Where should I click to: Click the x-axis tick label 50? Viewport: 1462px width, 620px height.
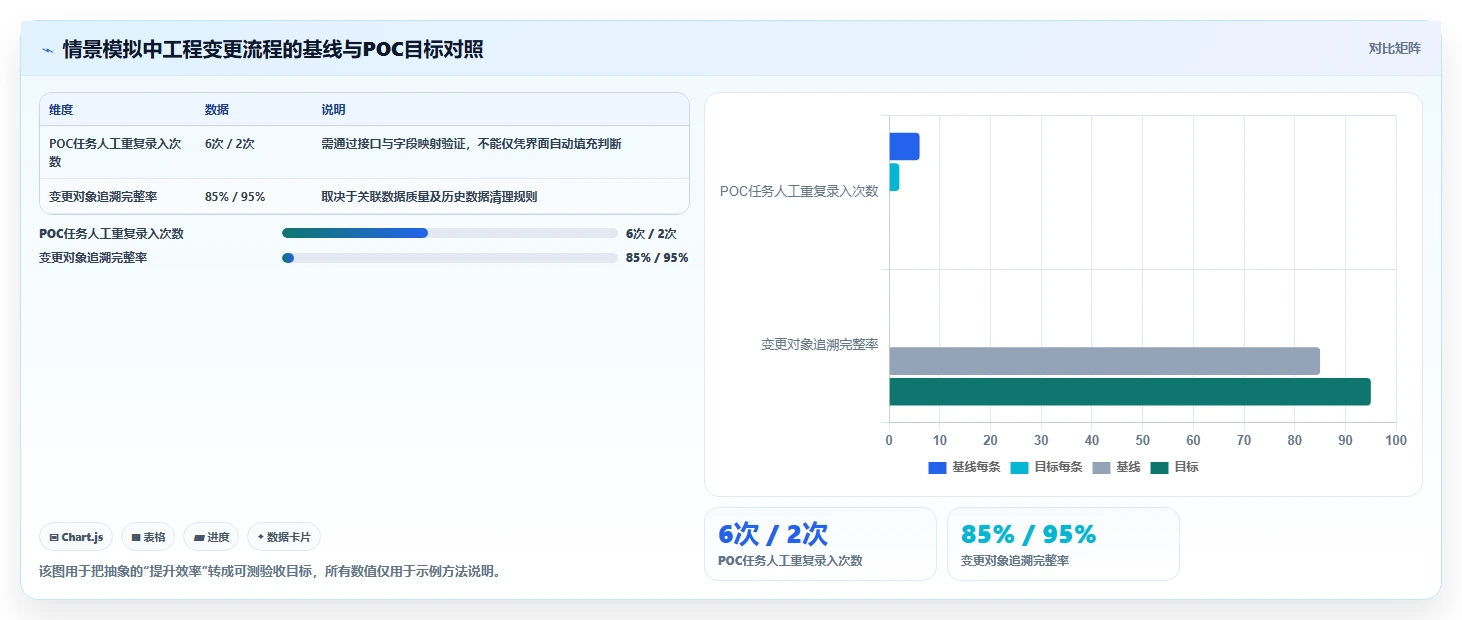coord(1143,440)
